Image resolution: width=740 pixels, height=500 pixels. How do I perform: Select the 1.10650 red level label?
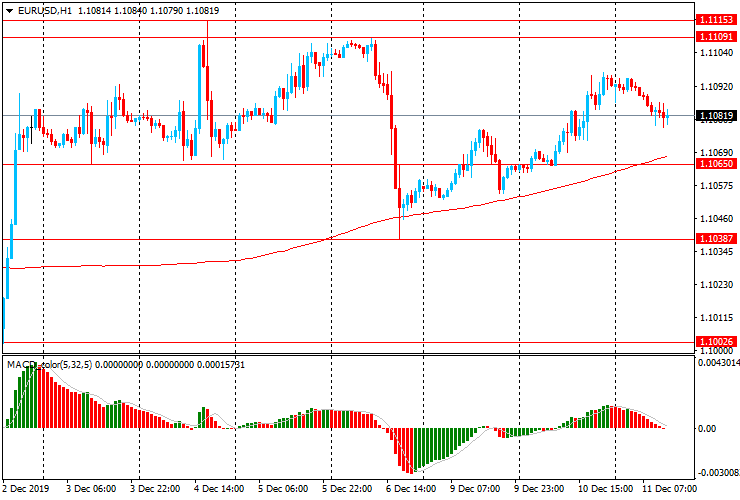pyautogui.click(x=716, y=163)
